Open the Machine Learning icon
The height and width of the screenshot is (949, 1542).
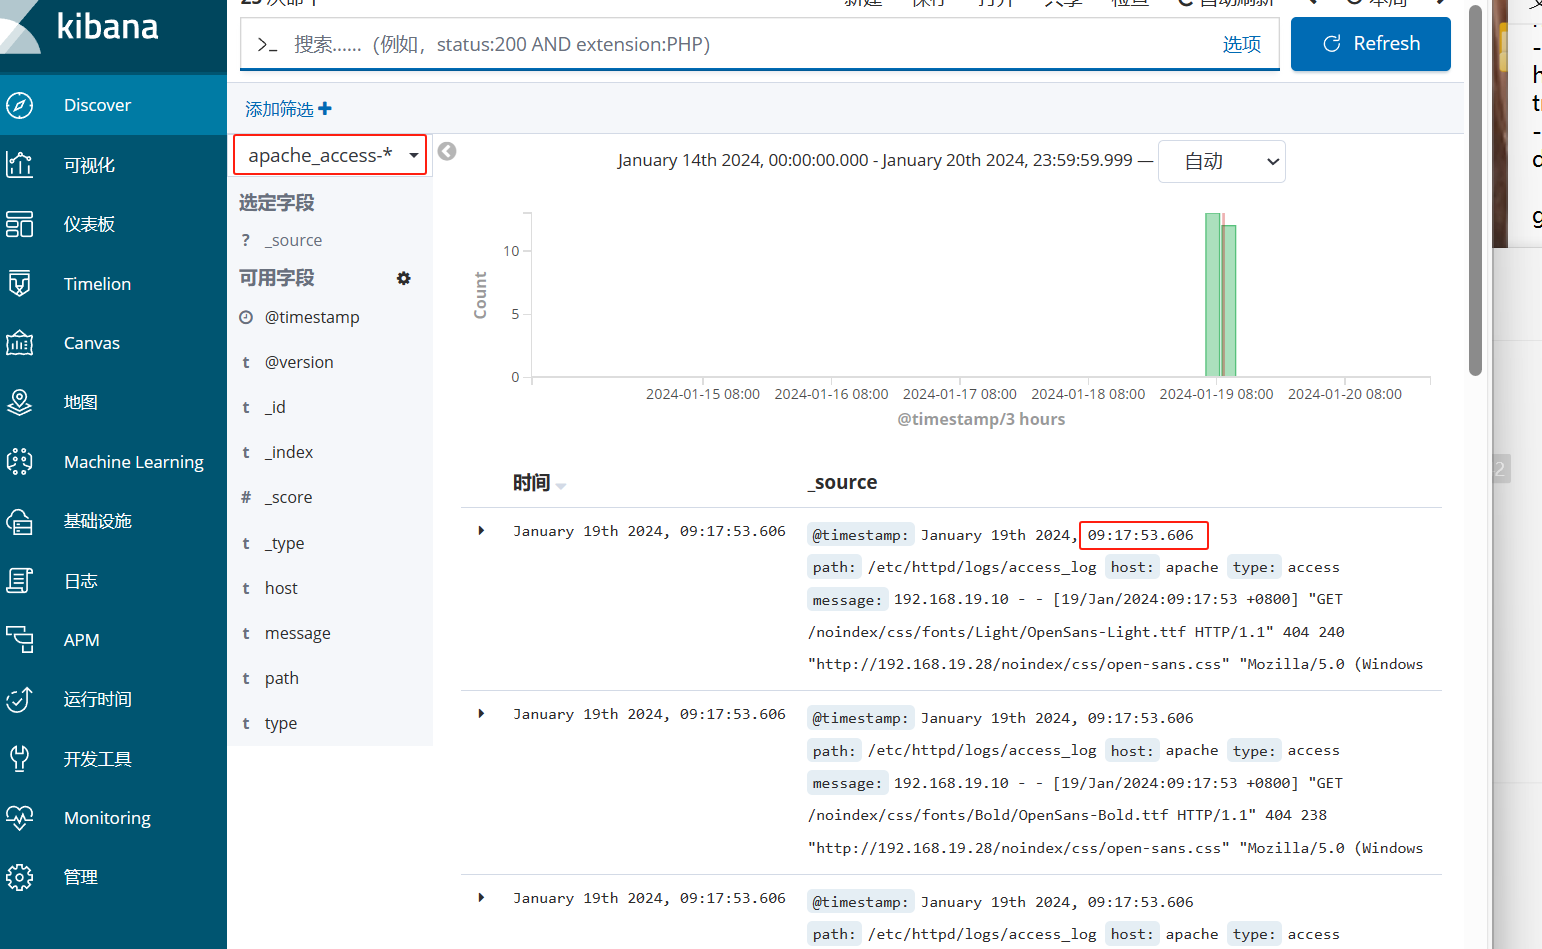(20, 462)
